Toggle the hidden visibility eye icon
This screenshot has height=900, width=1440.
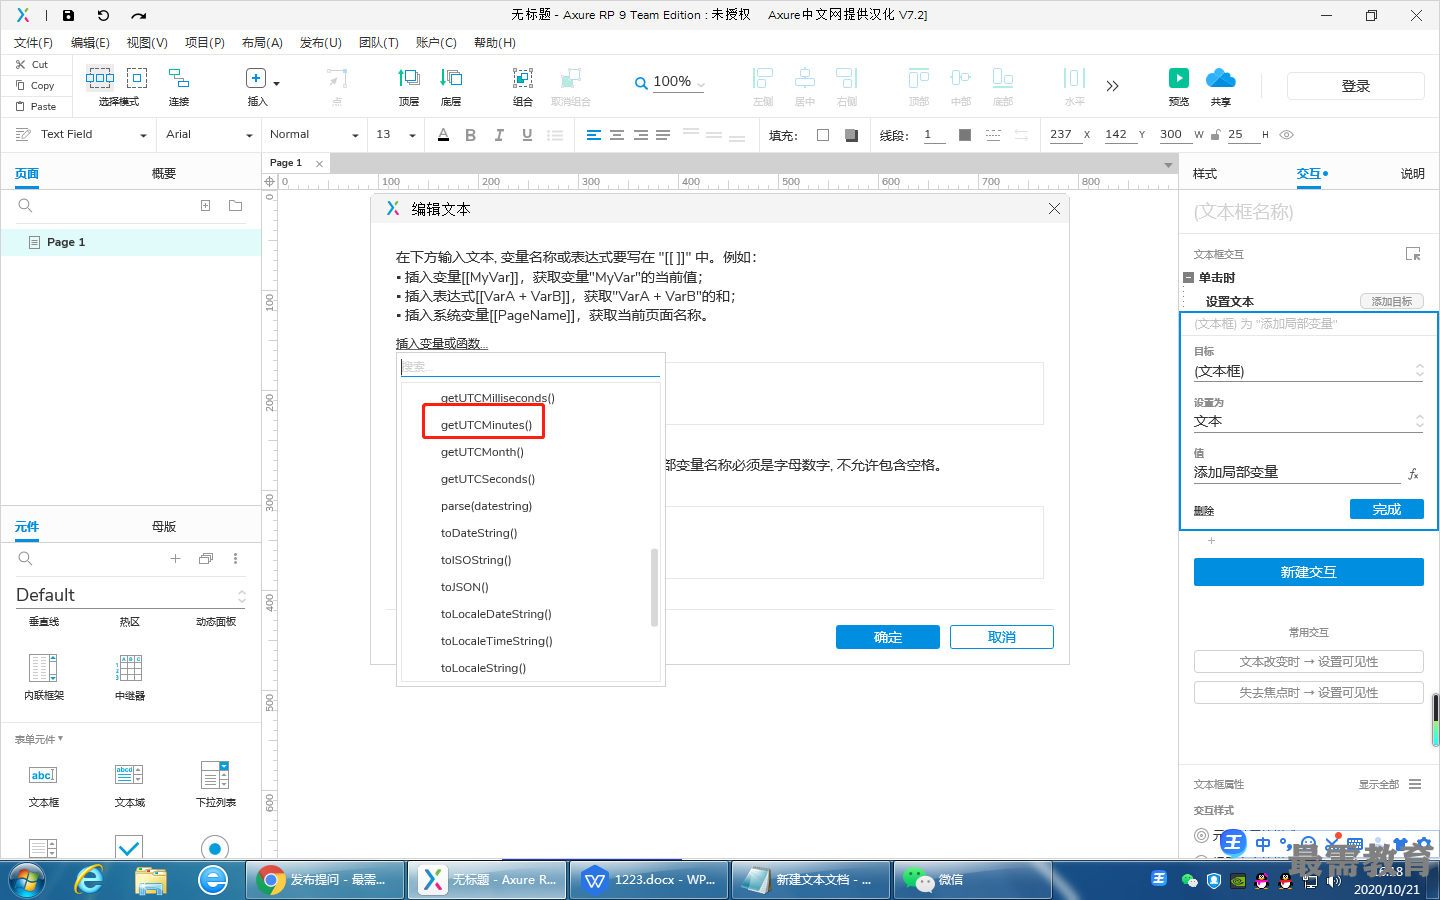coord(1287,134)
